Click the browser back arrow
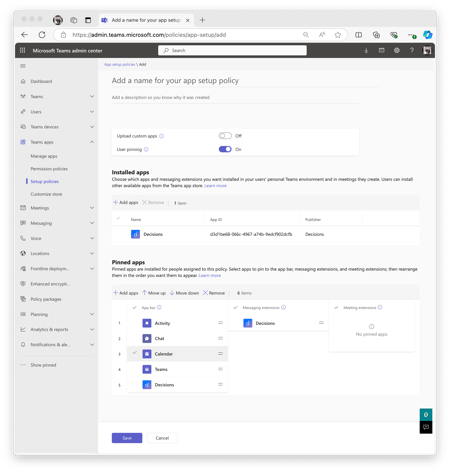 click(x=24, y=35)
